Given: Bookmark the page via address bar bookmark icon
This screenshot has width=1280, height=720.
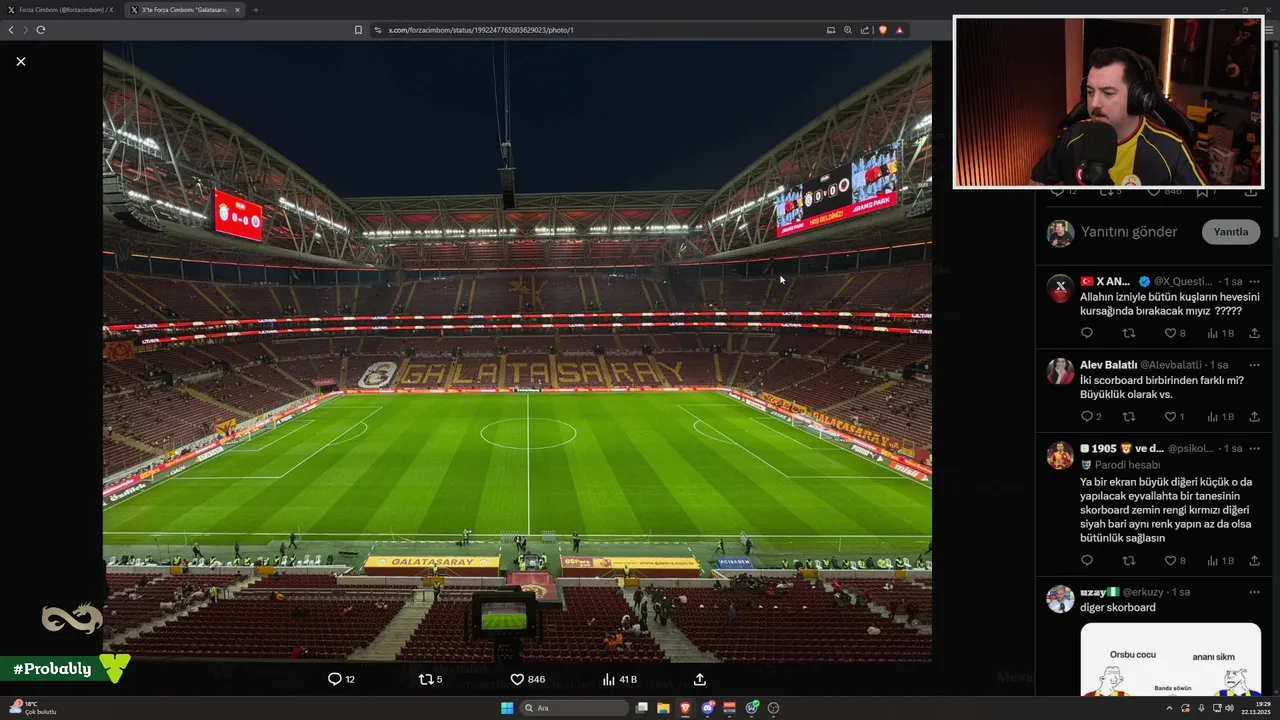Looking at the screenshot, I should point(358,30).
